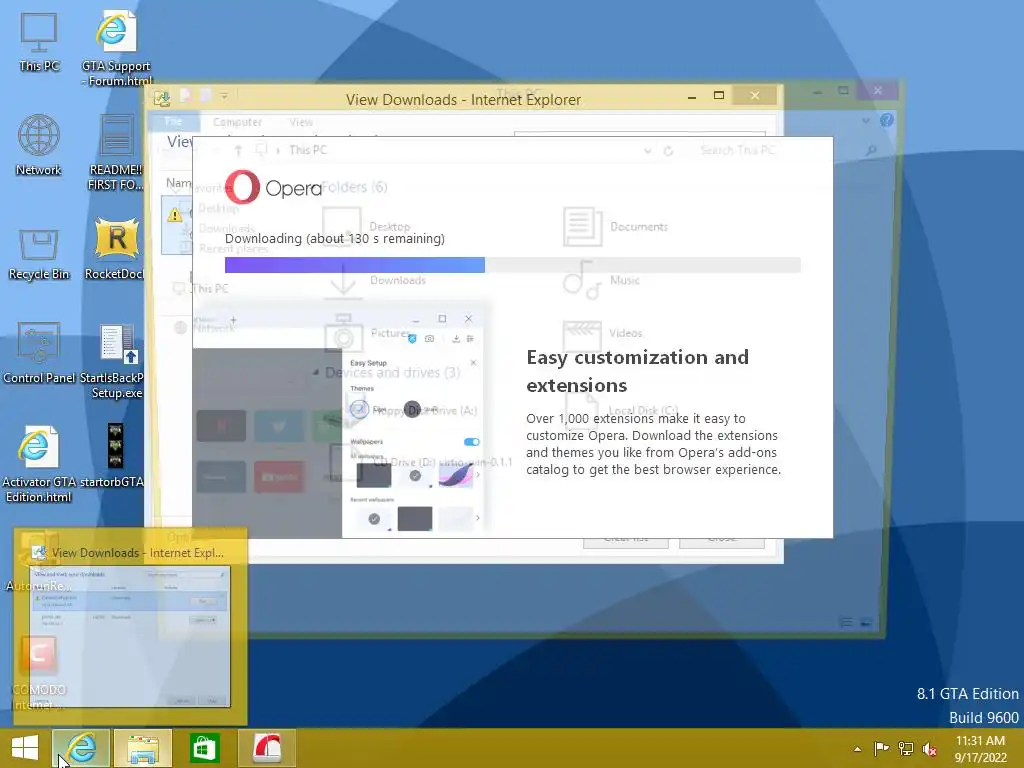Open GTA Support Forum.html desktop icon
This screenshot has width=1024, height=768.
[x=116, y=47]
